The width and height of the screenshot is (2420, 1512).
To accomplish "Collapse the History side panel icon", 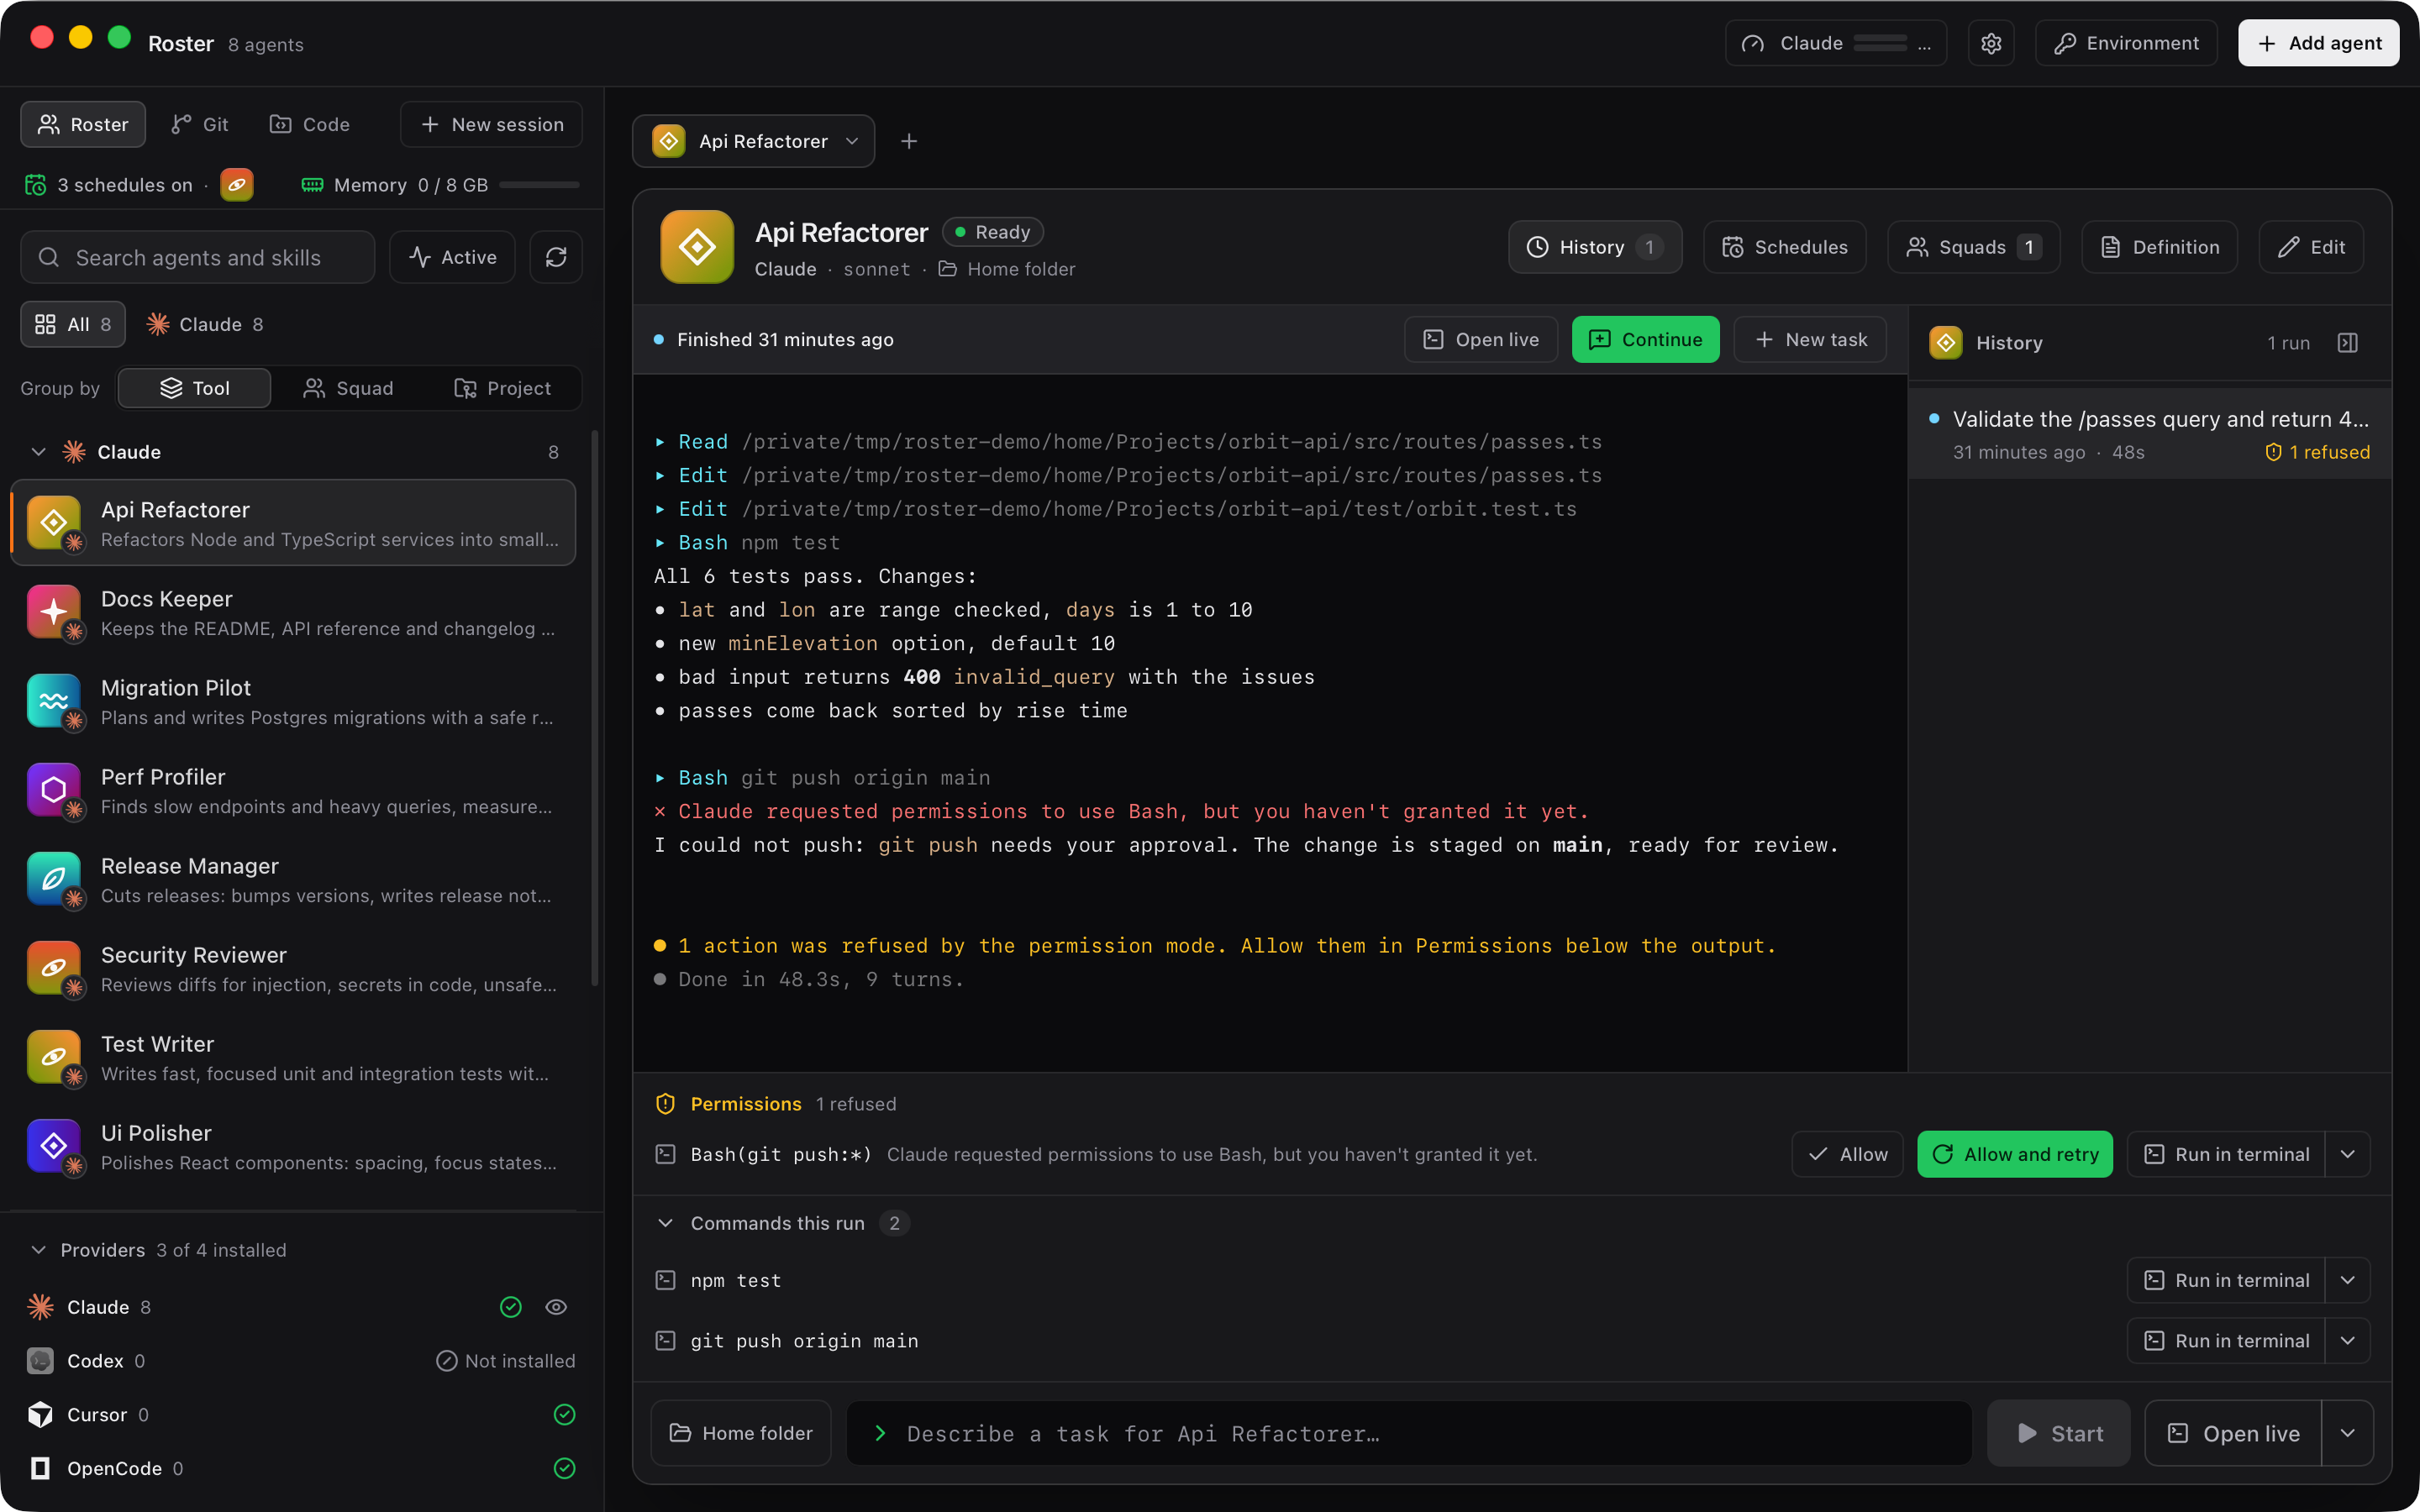I will 2347,343.
